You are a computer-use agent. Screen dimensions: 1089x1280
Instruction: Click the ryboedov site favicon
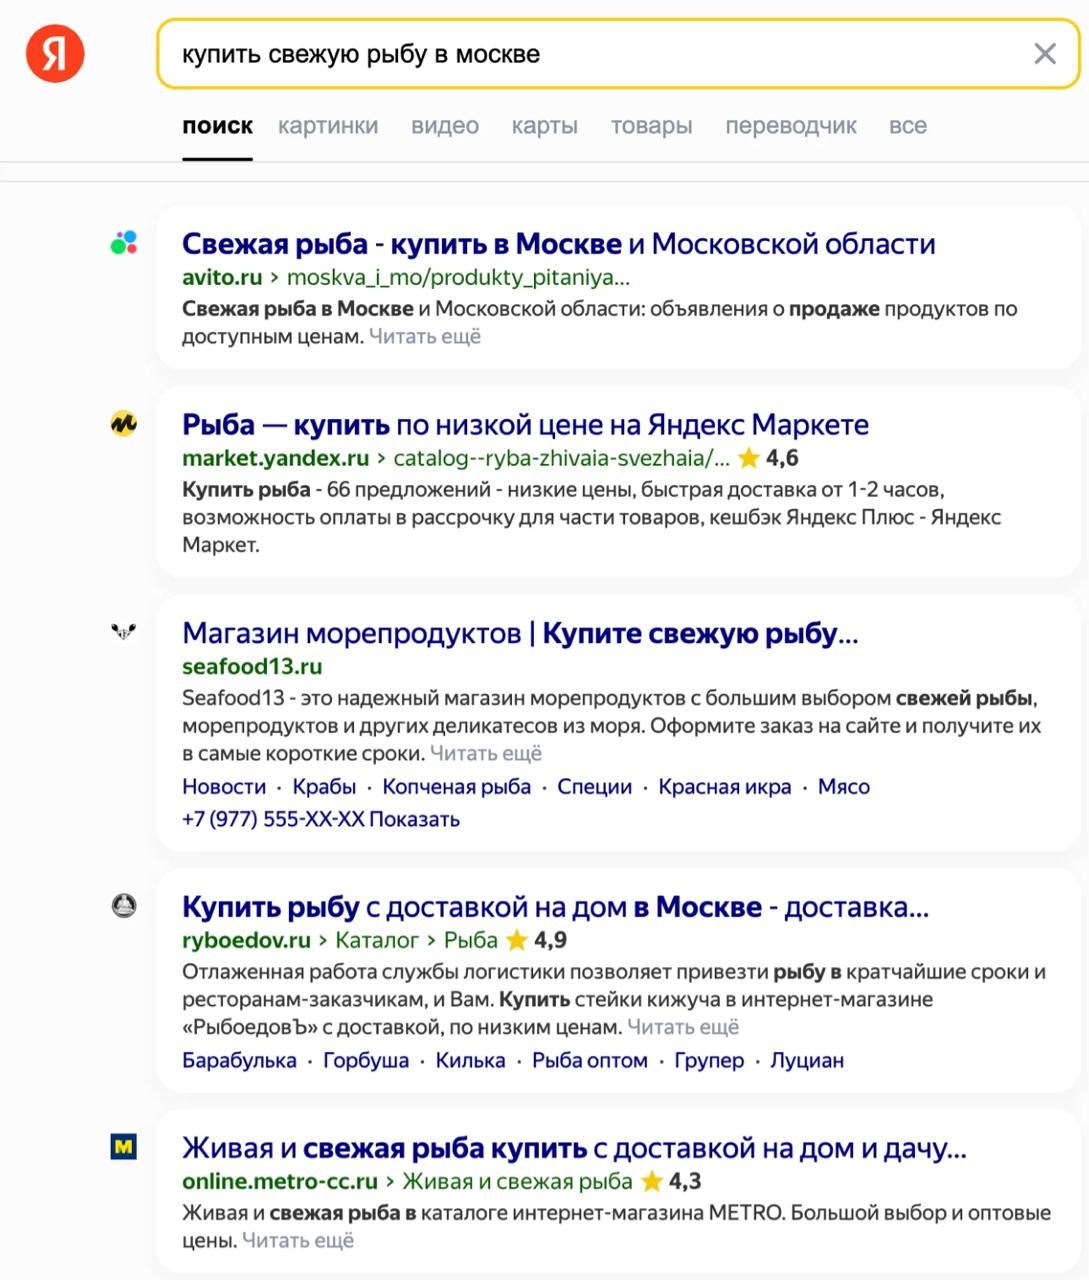tap(124, 906)
